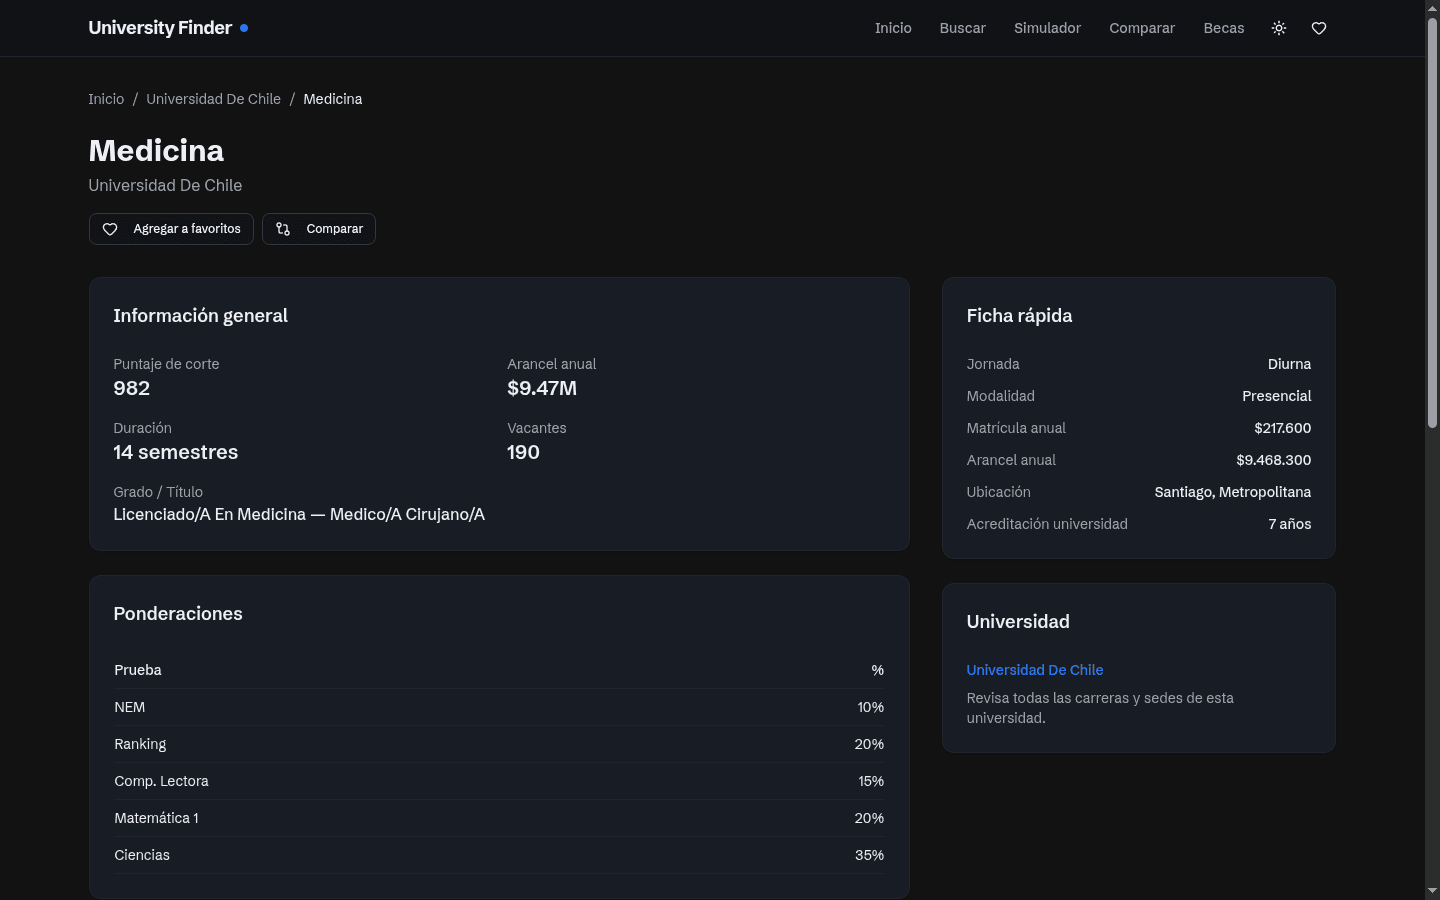Click the Ficha rápida heading
Viewport: 1440px width, 900px height.
(x=1019, y=316)
